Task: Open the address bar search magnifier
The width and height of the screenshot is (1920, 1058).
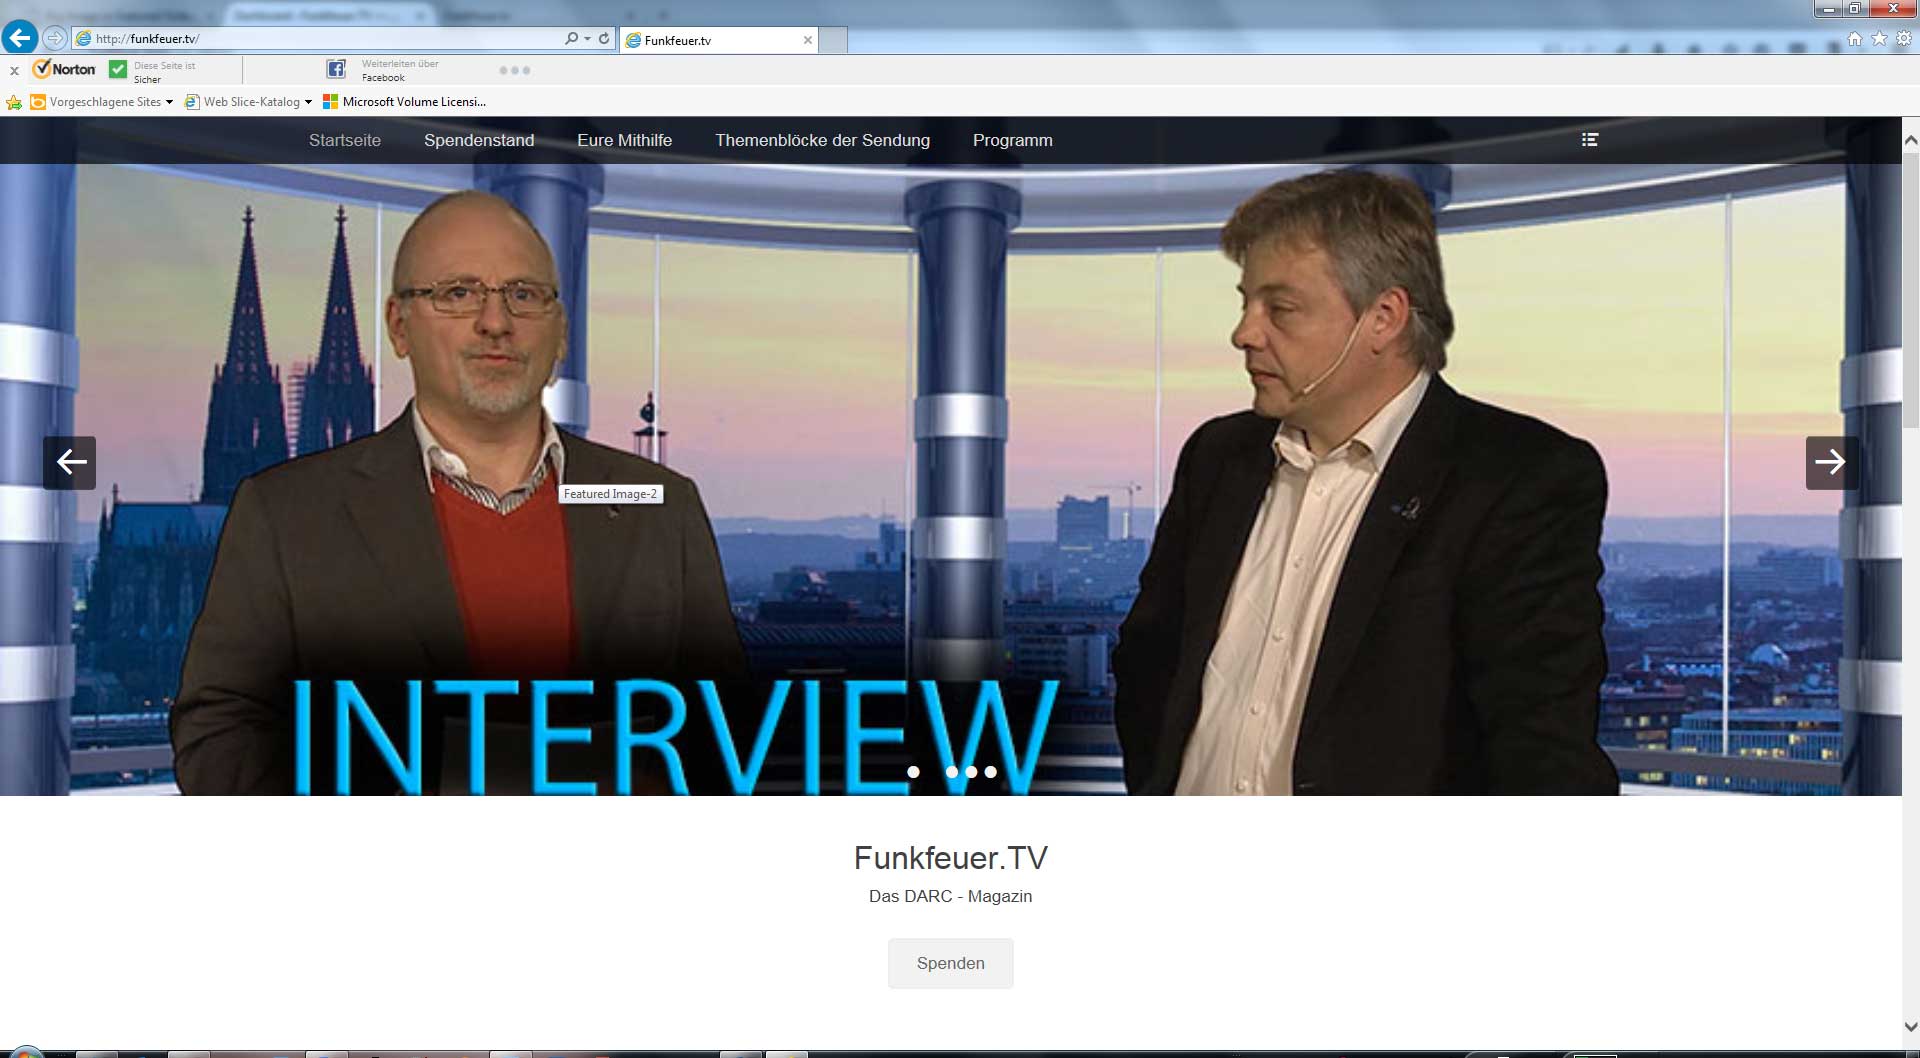Action: (x=571, y=38)
